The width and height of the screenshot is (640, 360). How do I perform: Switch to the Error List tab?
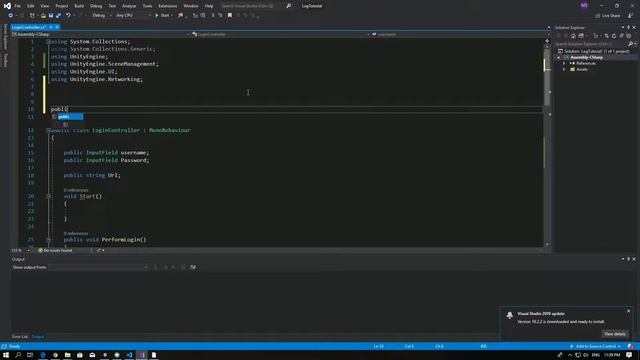20,337
